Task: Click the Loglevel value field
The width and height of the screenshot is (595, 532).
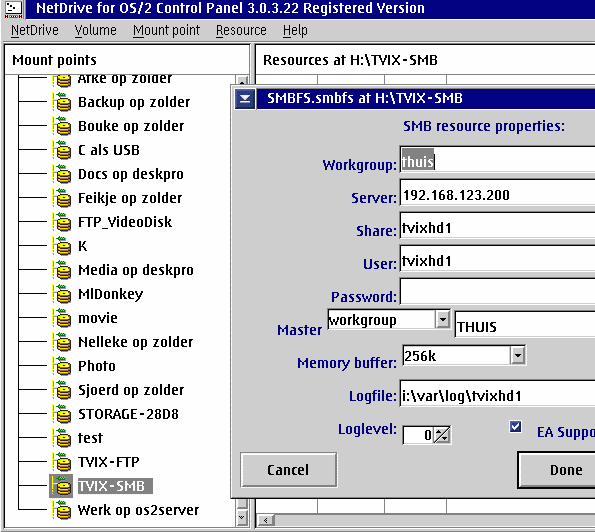Action: click(418, 435)
